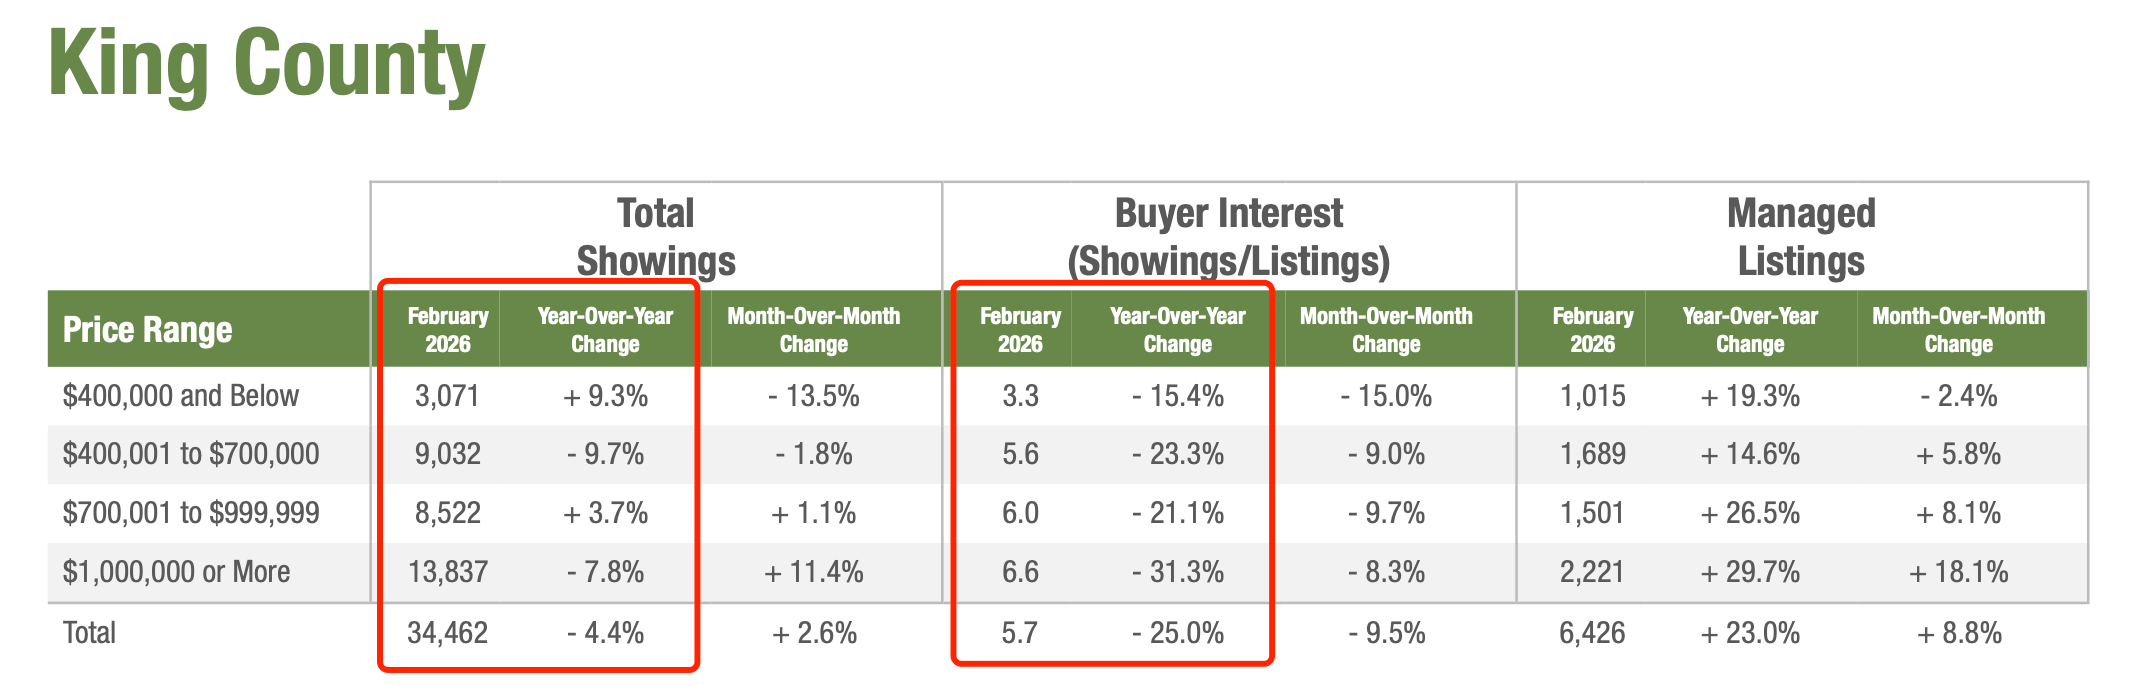
Task: Click the $400,000 and Below row label
Action: (x=181, y=396)
